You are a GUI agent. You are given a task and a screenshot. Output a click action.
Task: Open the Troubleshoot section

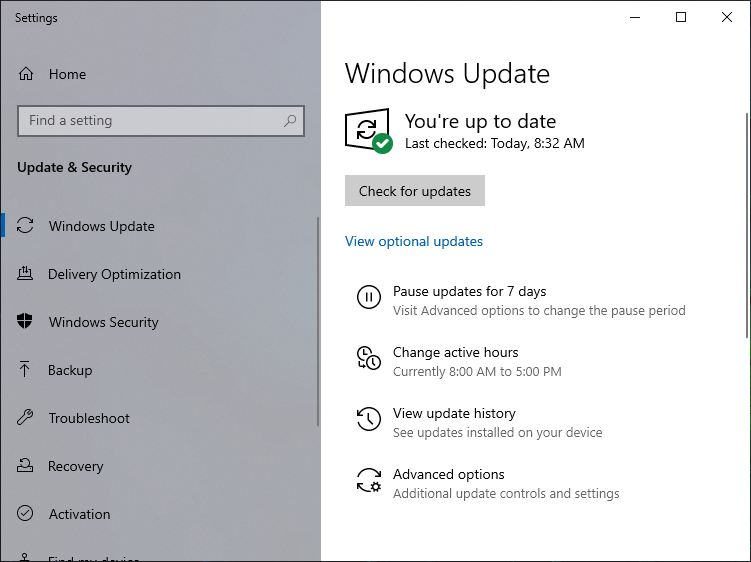pyautogui.click(x=158, y=417)
